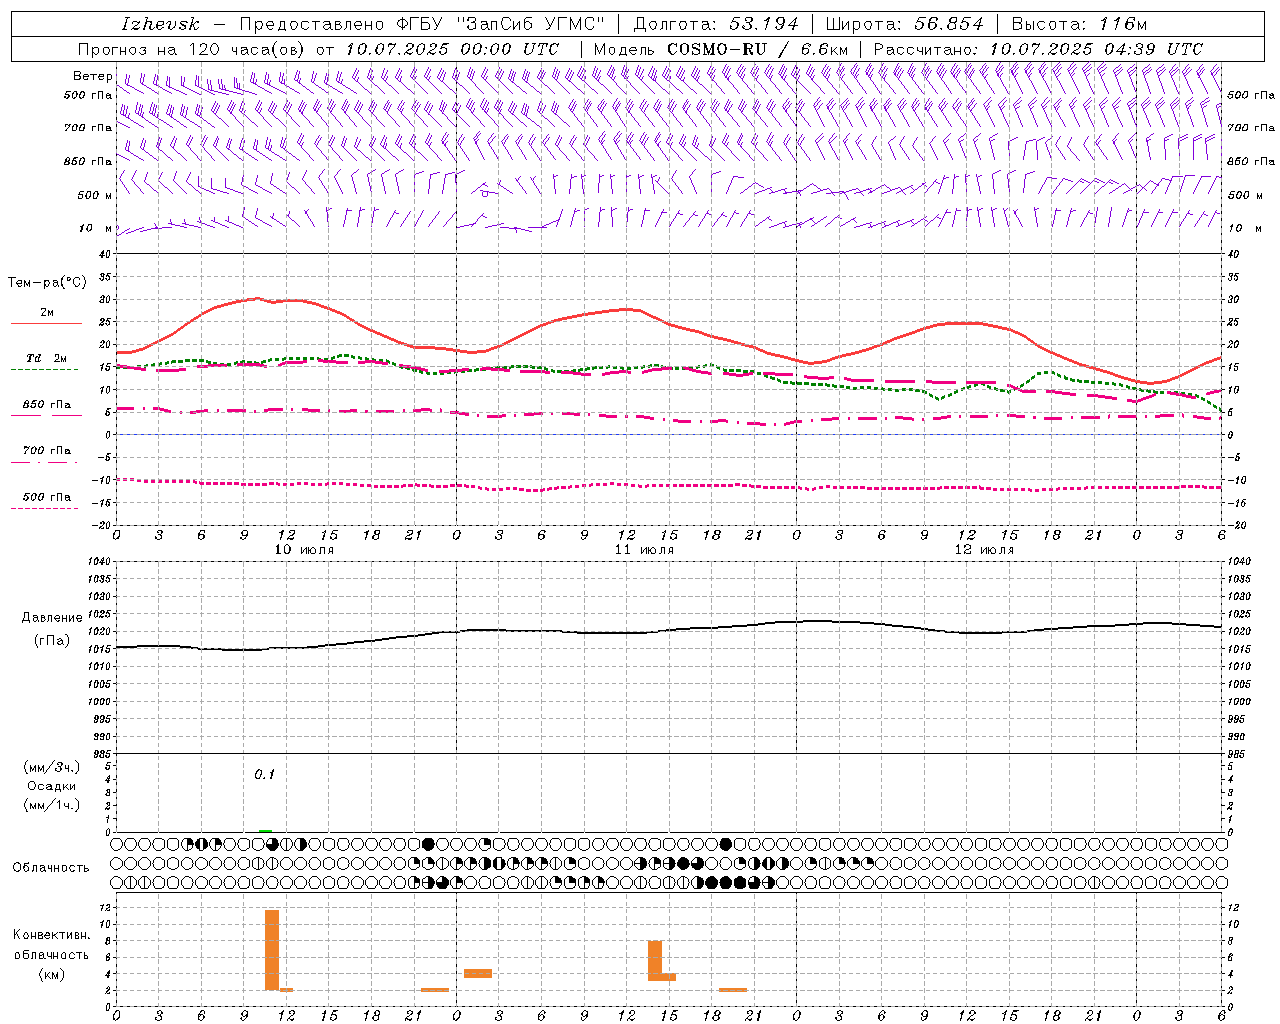Select the text 'Долгота: 53.194'
1280x1024 pixels.
[x=715, y=23]
